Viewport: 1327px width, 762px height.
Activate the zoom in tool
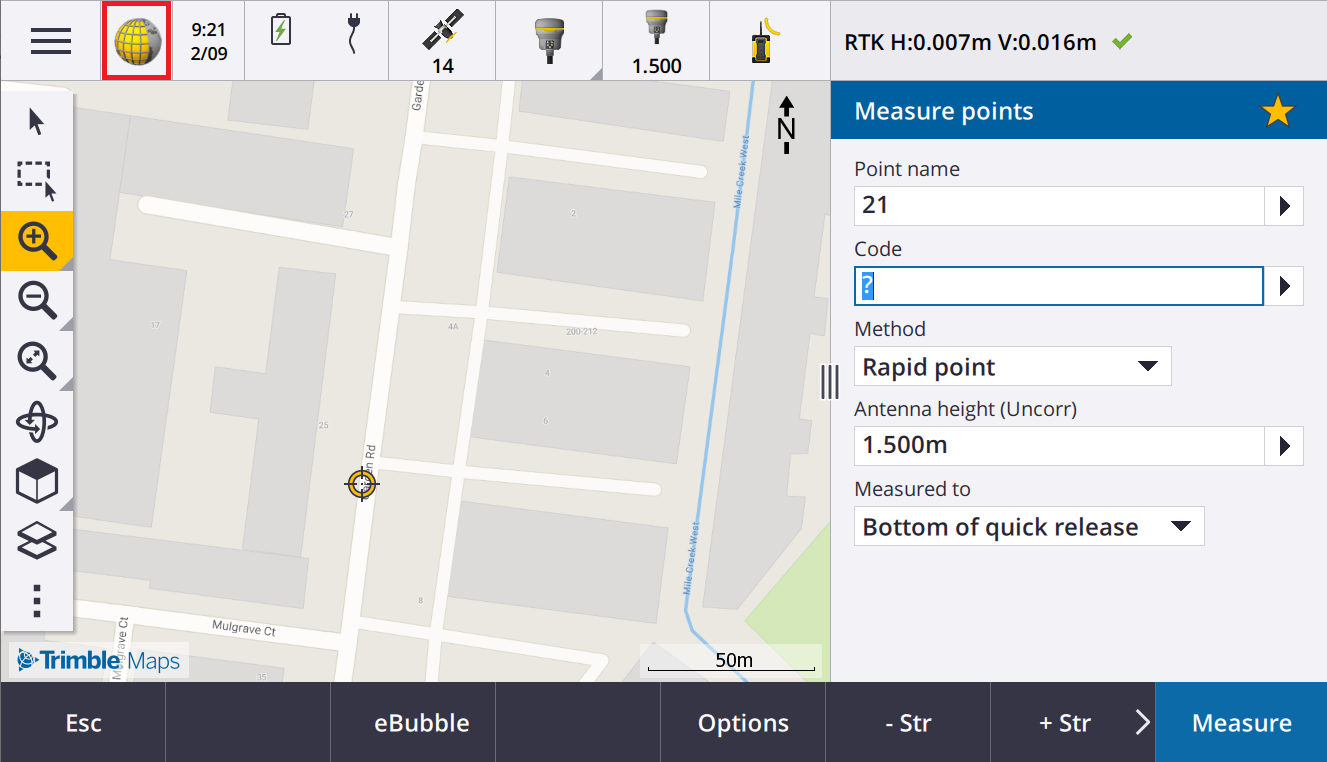pos(37,240)
